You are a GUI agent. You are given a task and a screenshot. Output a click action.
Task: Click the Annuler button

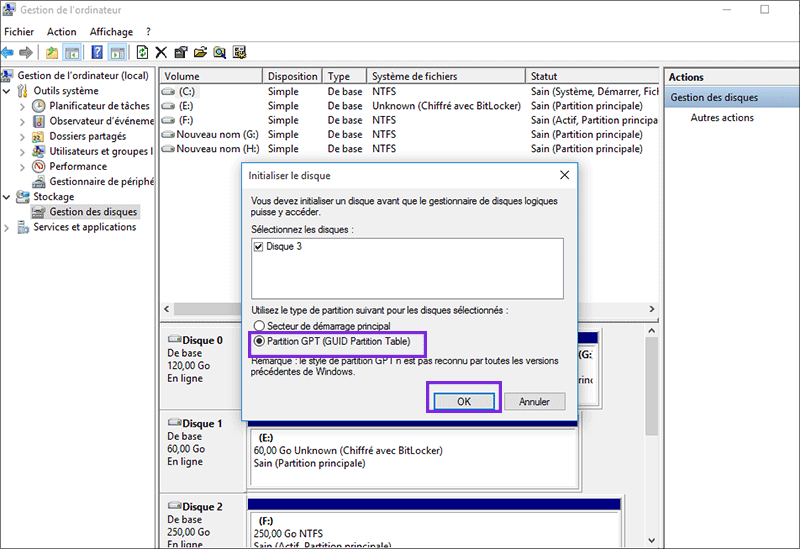(534, 401)
